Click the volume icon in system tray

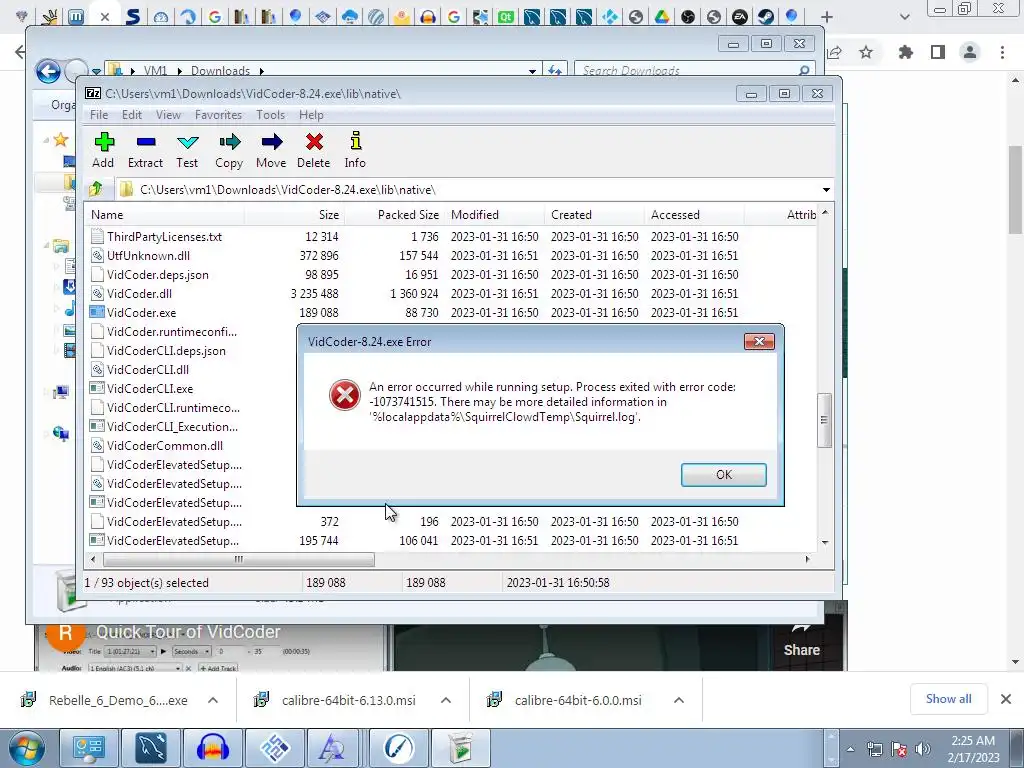(922, 749)
